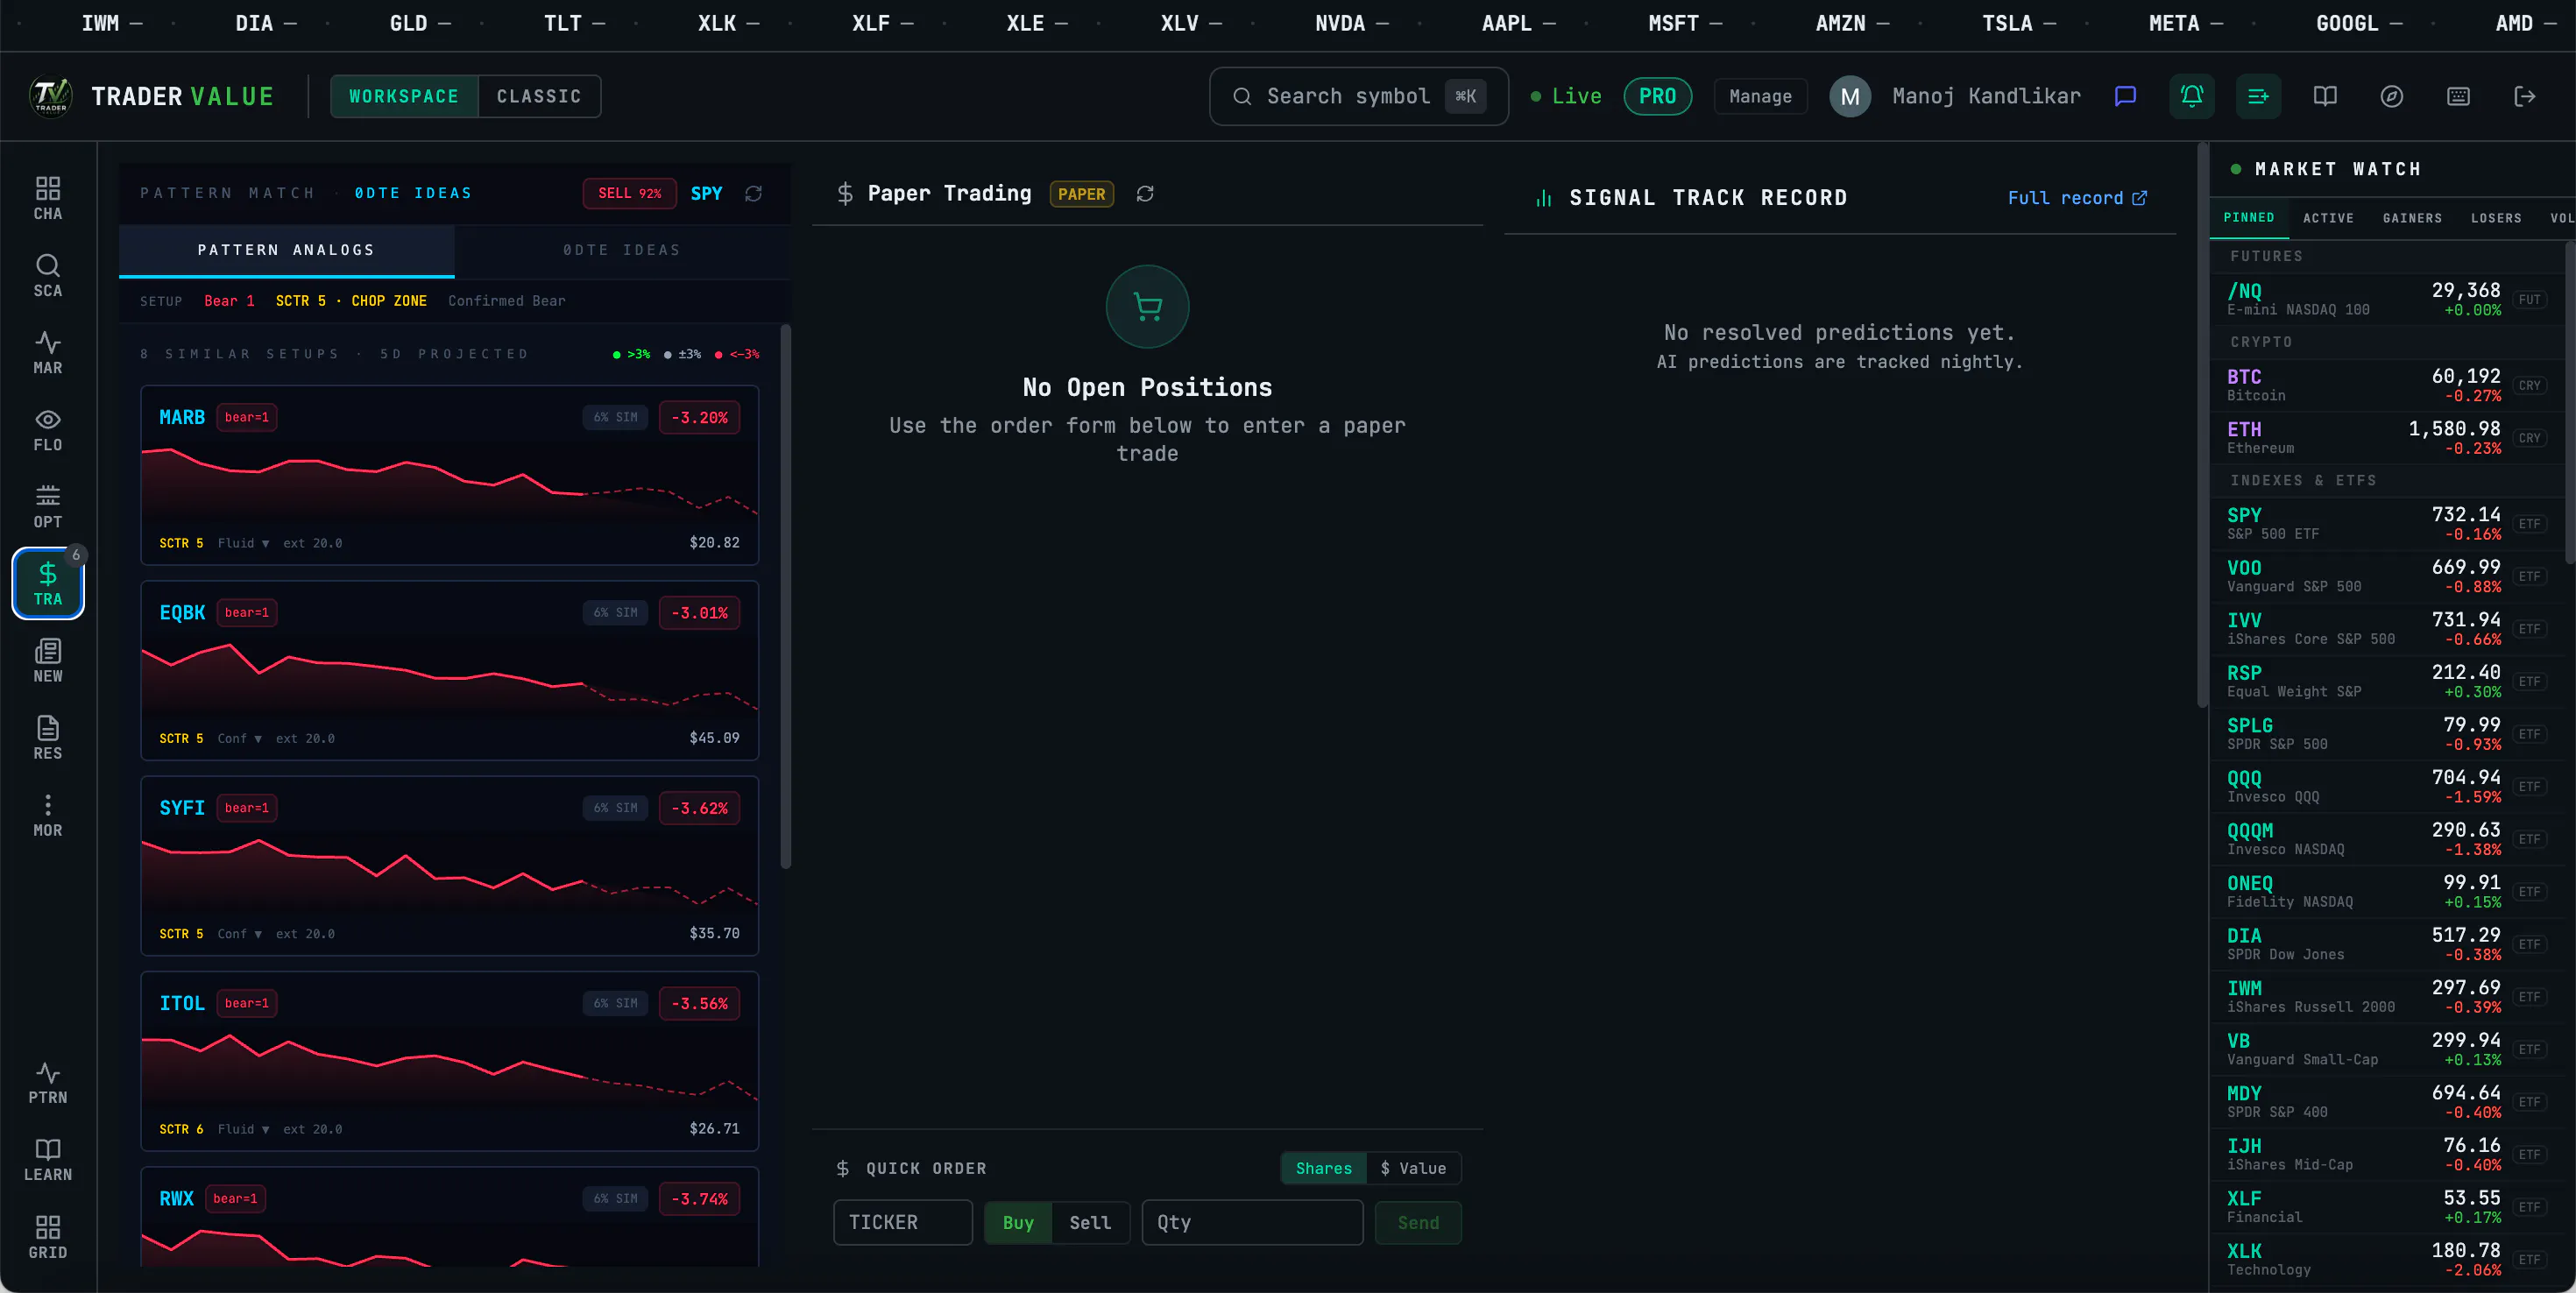Click the SELL 92% badge

pos(629,193)
